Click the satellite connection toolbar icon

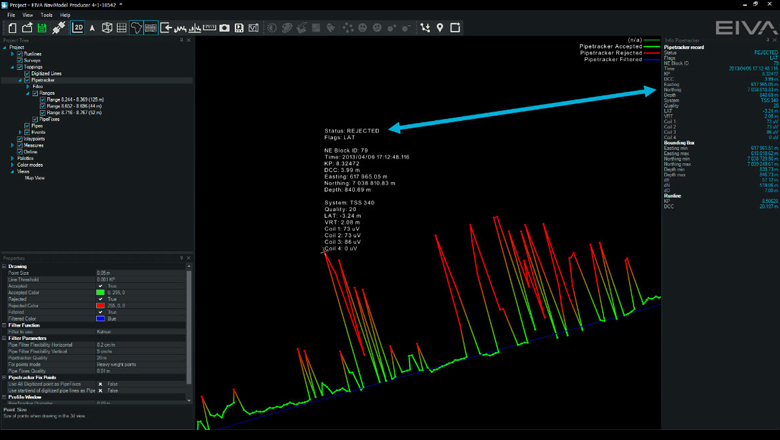coord(58,28)
